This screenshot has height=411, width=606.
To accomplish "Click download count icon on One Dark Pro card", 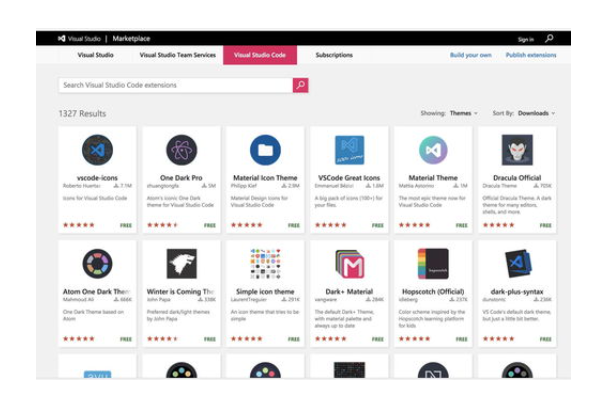I will click(x=204, y=186).
